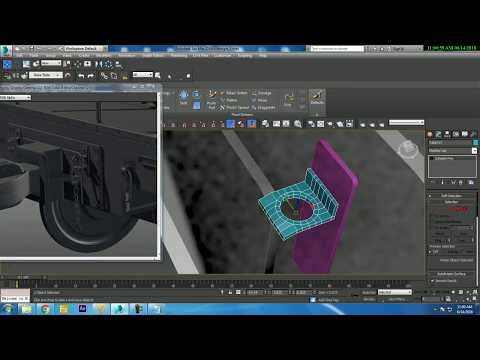The image size is (480, 360).
Task: Open the Modifier List dropdown
Action: coord(453,151)
